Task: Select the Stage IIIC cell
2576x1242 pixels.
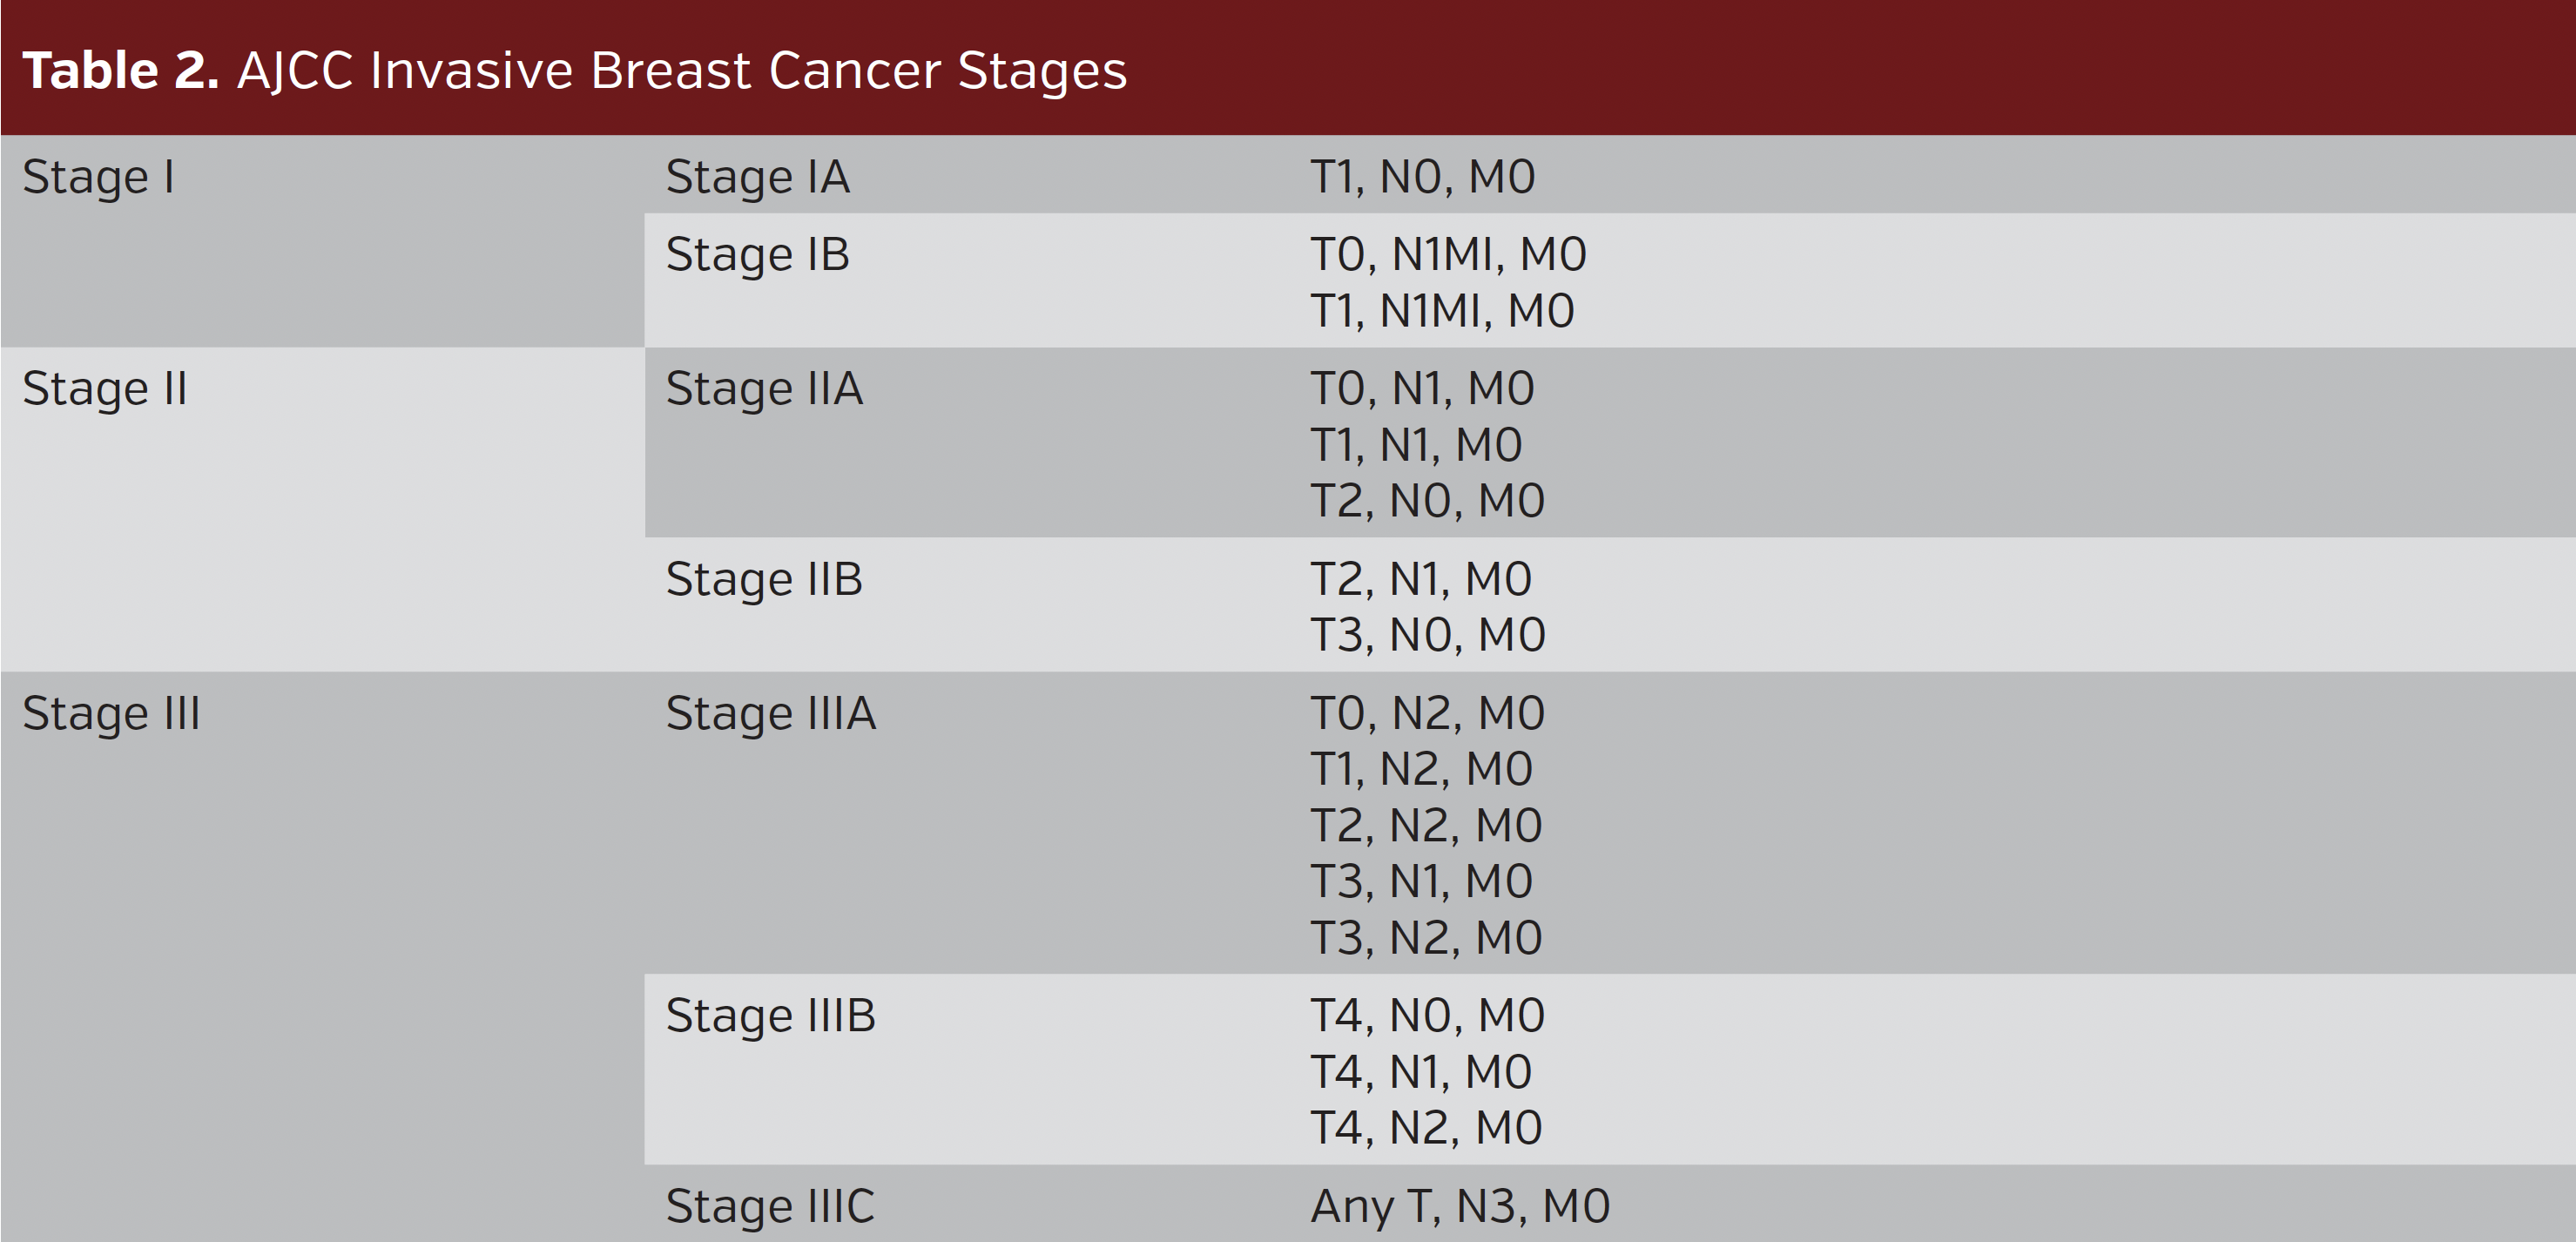Action: click(x=769, y=1206)
